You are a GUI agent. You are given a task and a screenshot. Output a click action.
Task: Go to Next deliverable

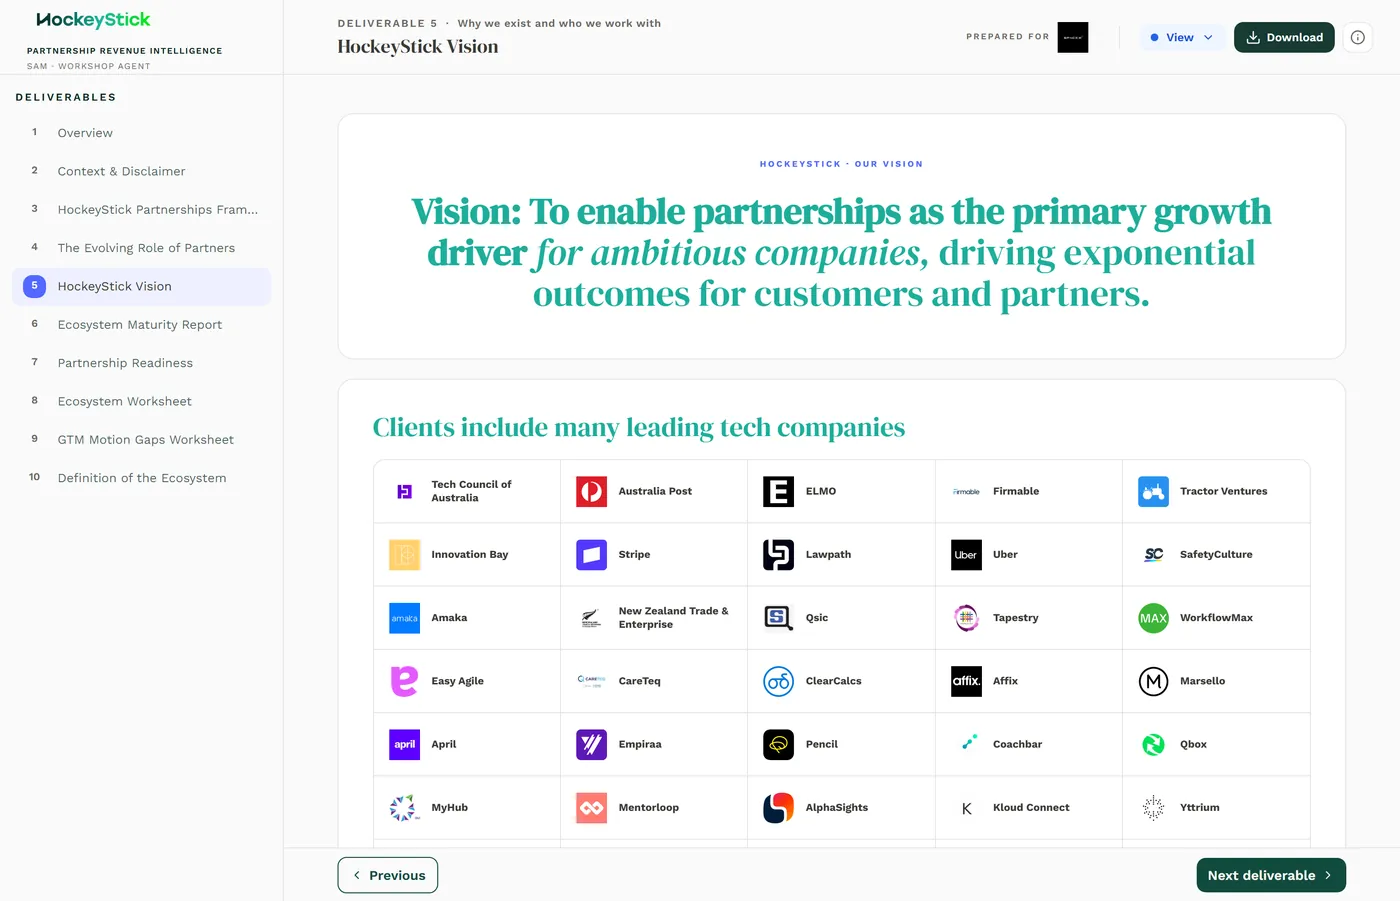(x=1271, y=875)
